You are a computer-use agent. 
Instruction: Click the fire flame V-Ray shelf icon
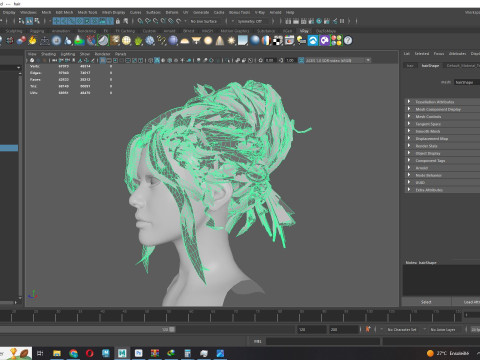coord(32,40)
